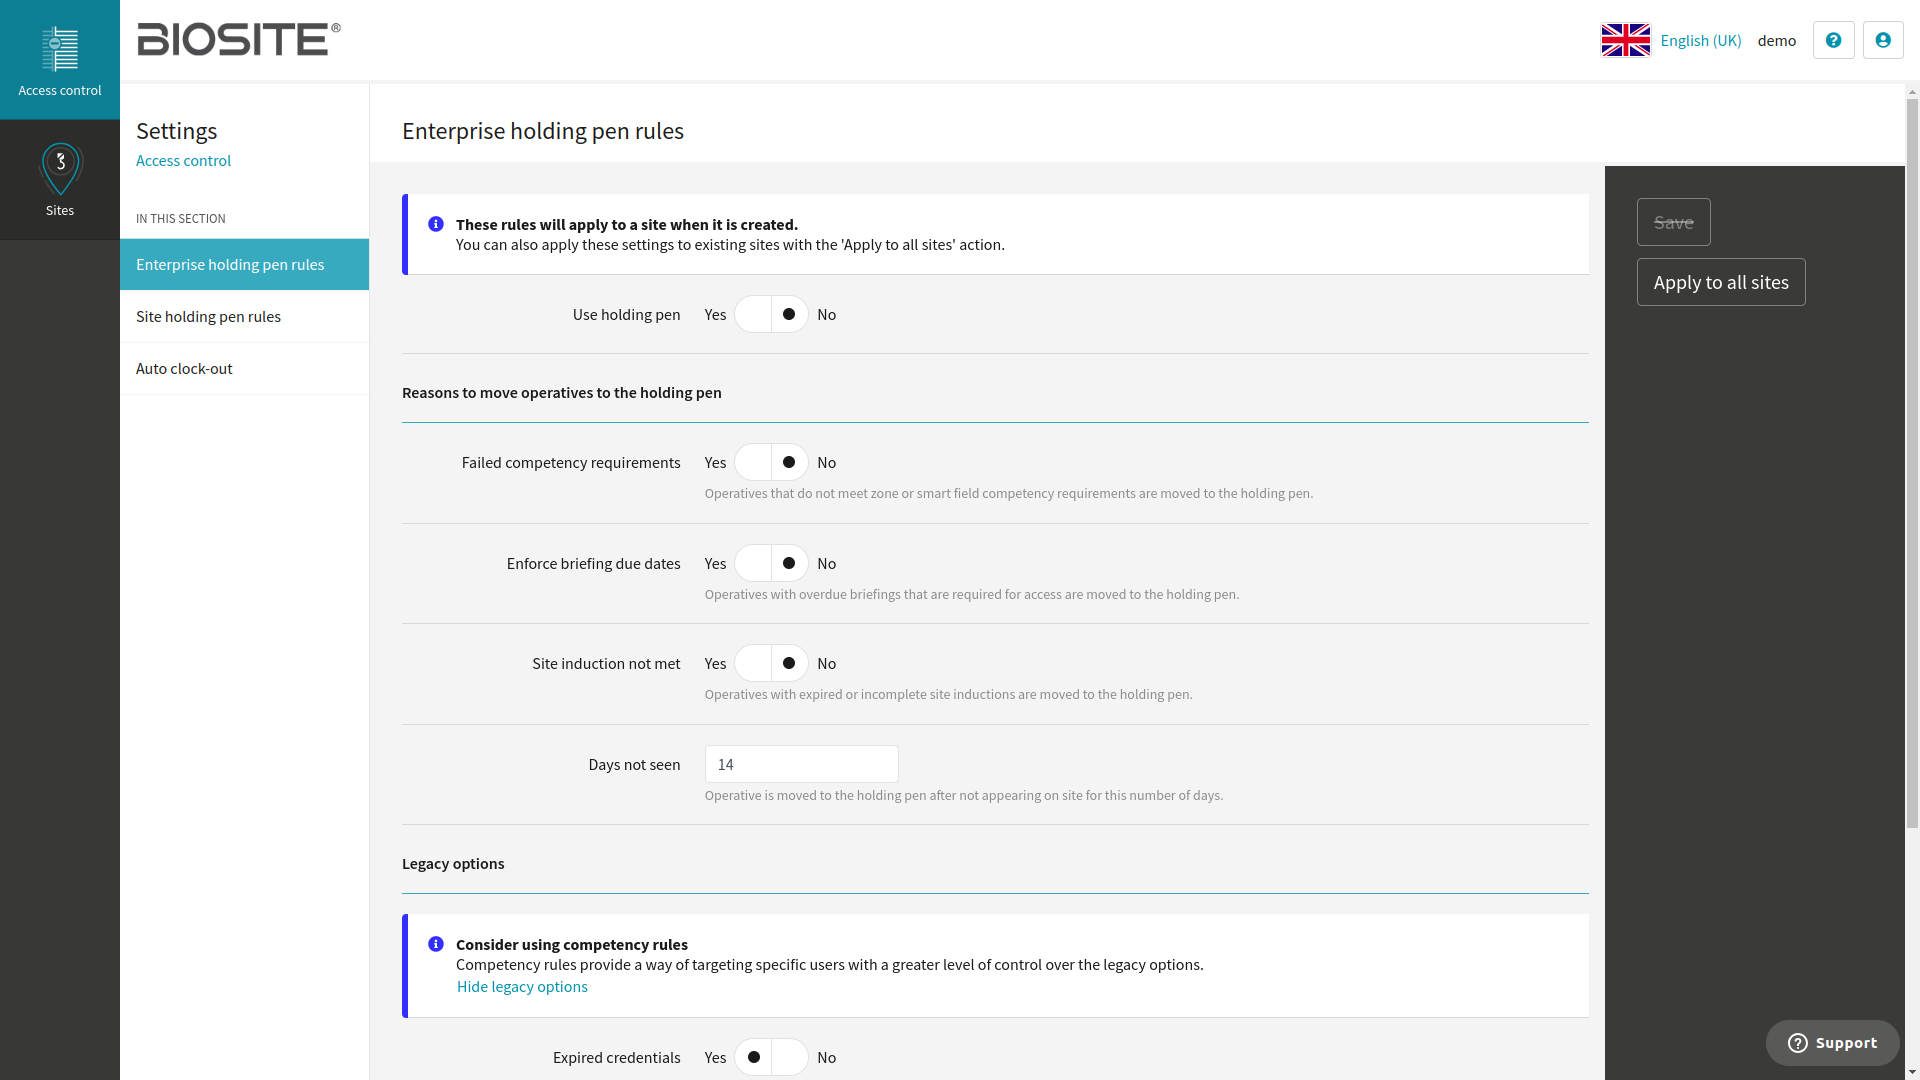Screen dimensions: 1920x1080
Task: Click 'Enterprise holding pen rules' page title
Action: [543, 131]
